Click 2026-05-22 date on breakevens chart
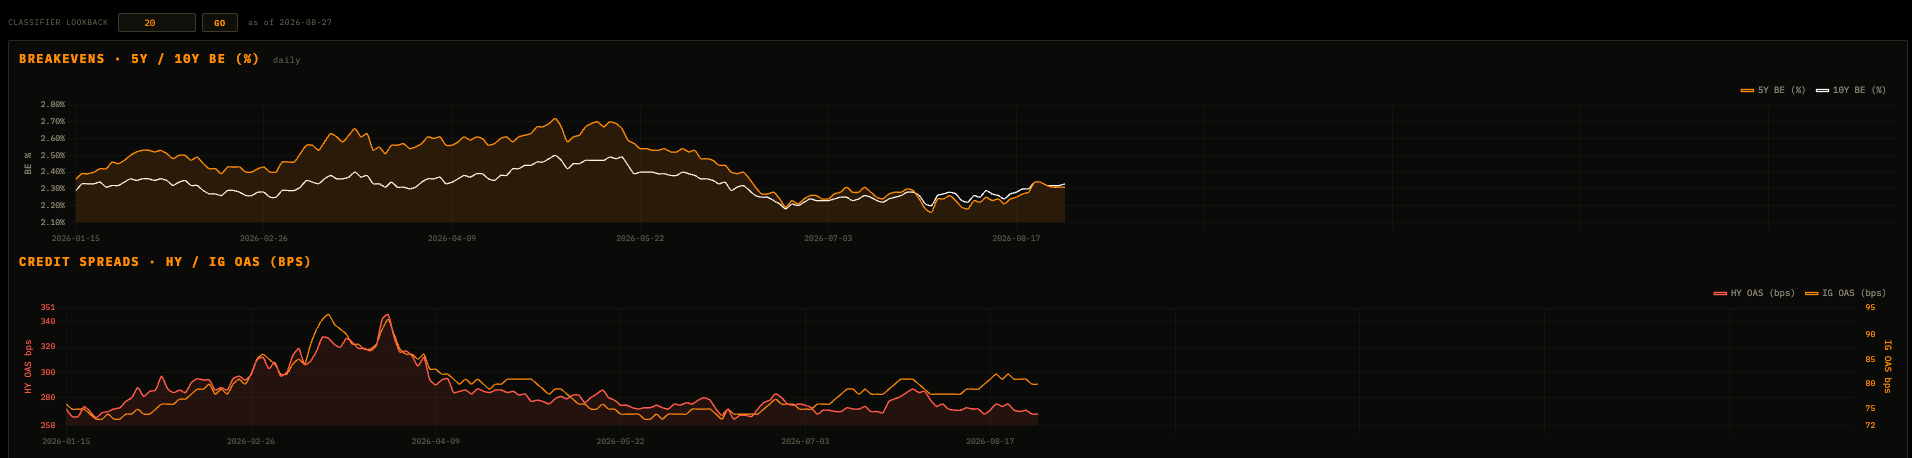Viewport: 1912px width, 458px height. coord(640,238)
